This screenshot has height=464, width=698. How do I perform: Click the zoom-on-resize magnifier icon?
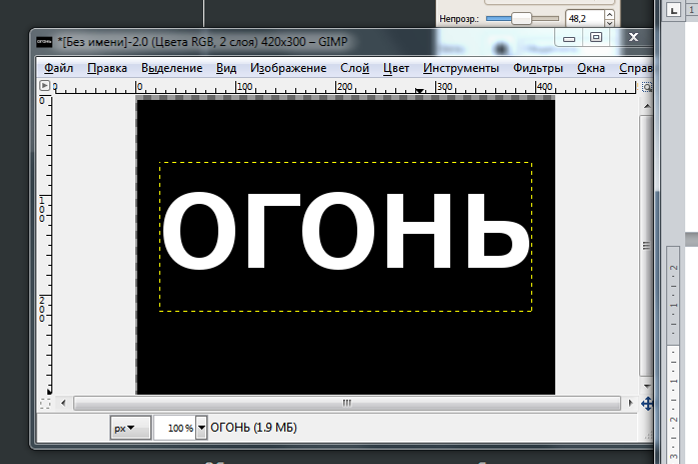[647, 87]
